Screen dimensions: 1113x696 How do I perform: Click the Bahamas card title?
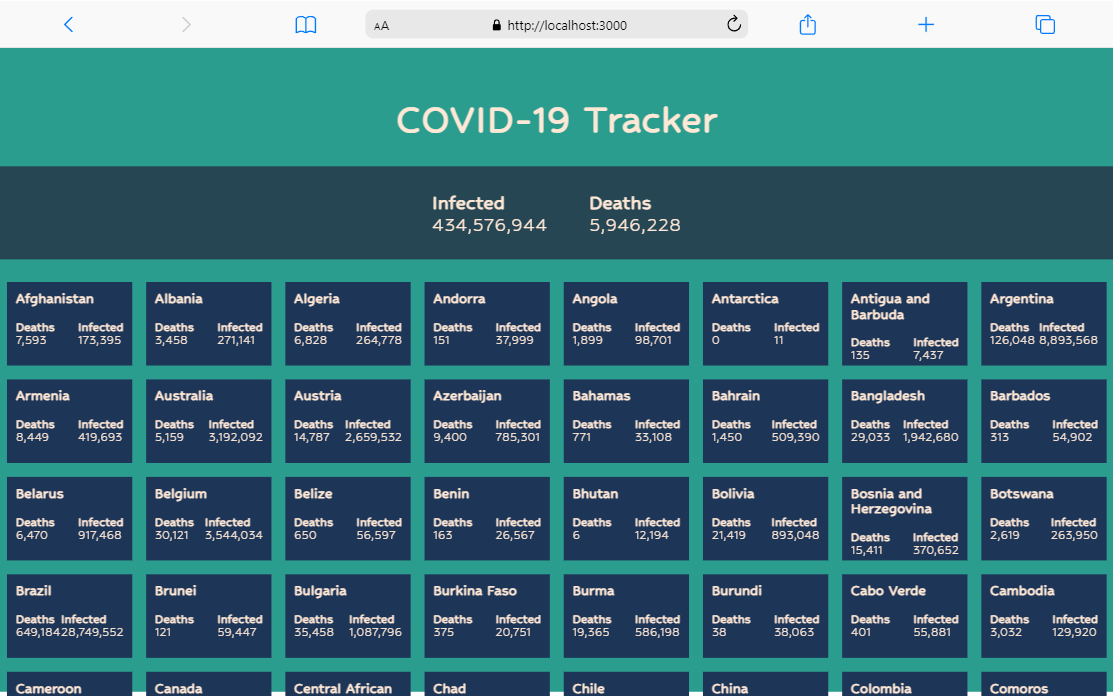point(601,396)
